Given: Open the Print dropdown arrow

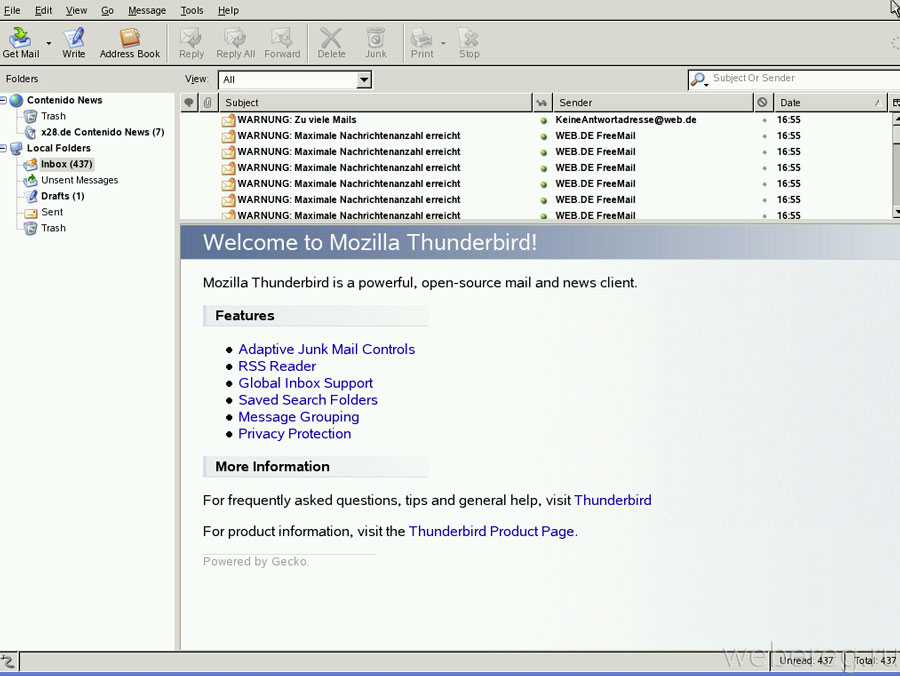Looking at the screenshot, I should coord(443,43).
